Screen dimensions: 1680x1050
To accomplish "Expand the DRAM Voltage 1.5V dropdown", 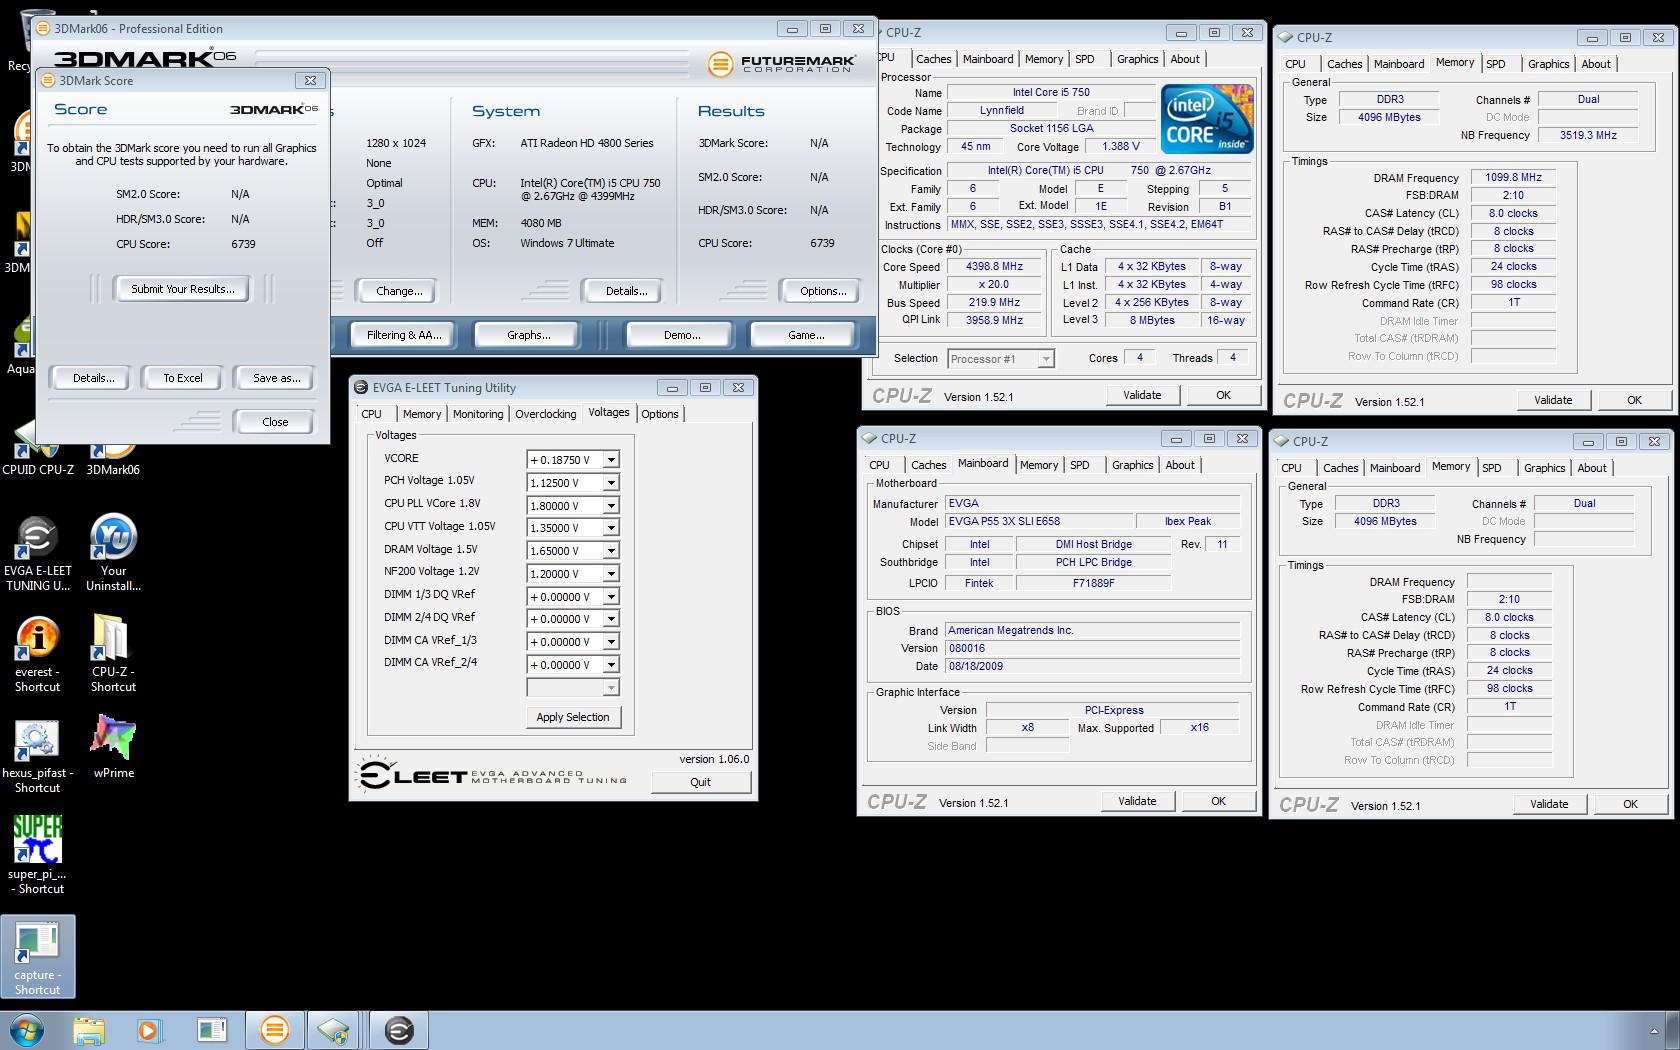I will [x=611, y=551].
